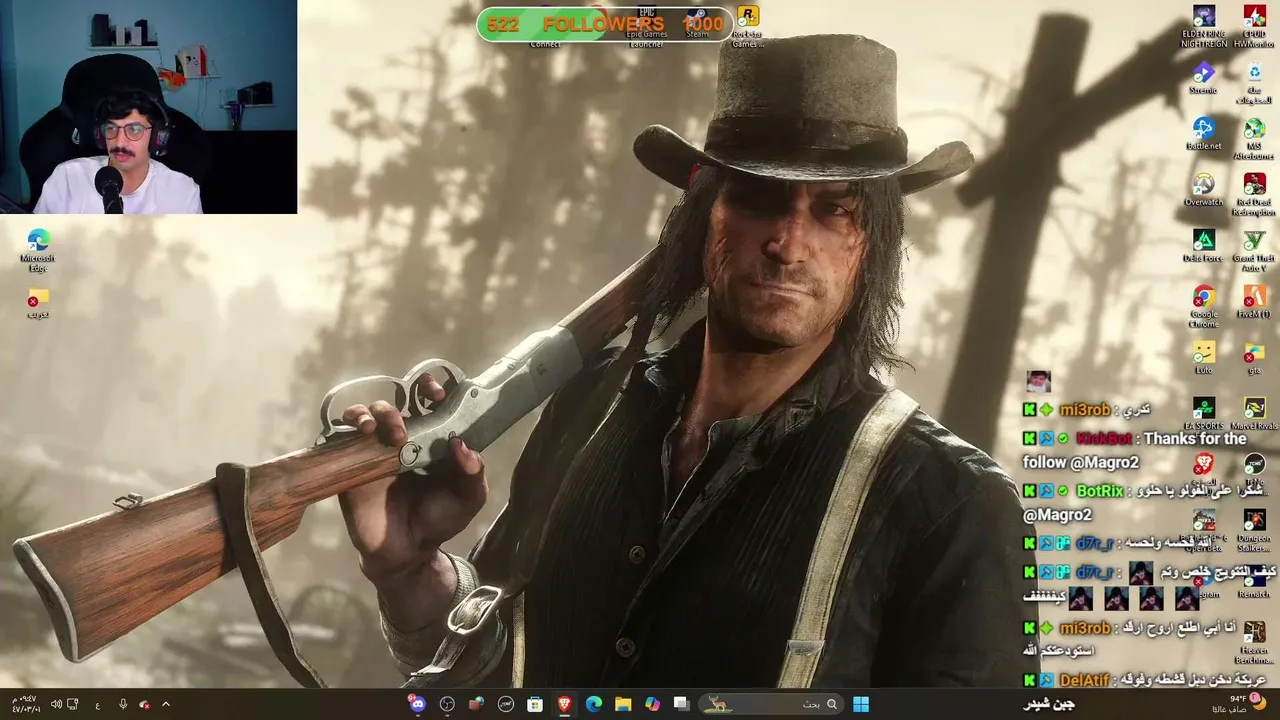Open the Epic Games Launcher desktop icon

(x=646, y=26)
